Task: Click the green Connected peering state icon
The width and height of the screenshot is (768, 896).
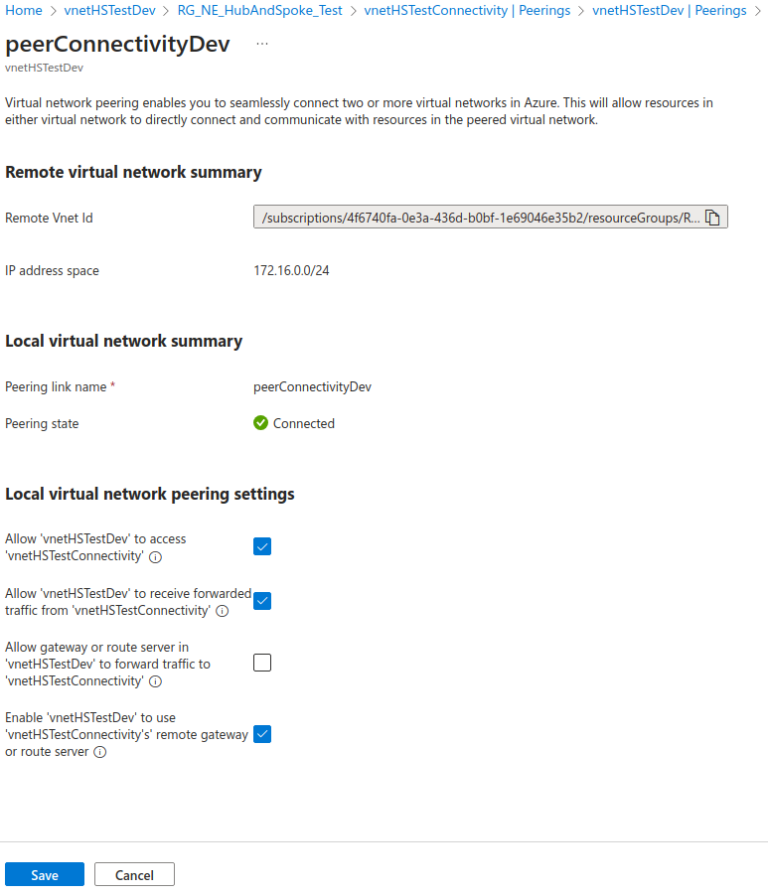Action: [x=259, y=423]
